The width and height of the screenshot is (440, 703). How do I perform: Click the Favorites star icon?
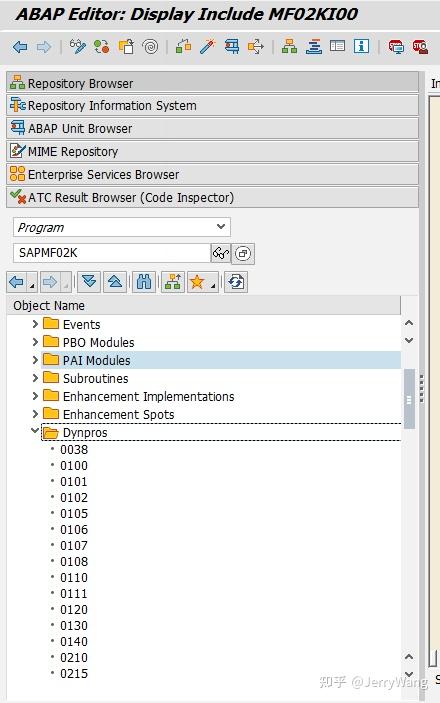point(197,282)
